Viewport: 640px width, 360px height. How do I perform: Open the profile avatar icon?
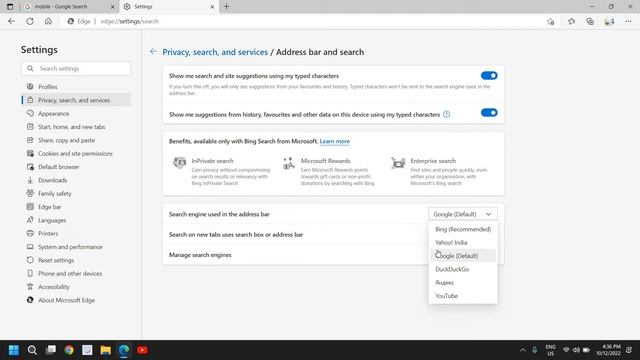point(609,21)
